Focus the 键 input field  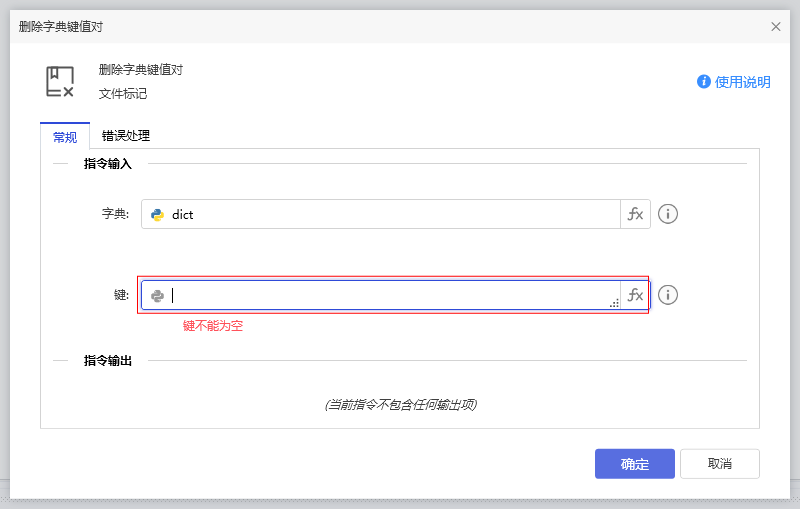390,295
